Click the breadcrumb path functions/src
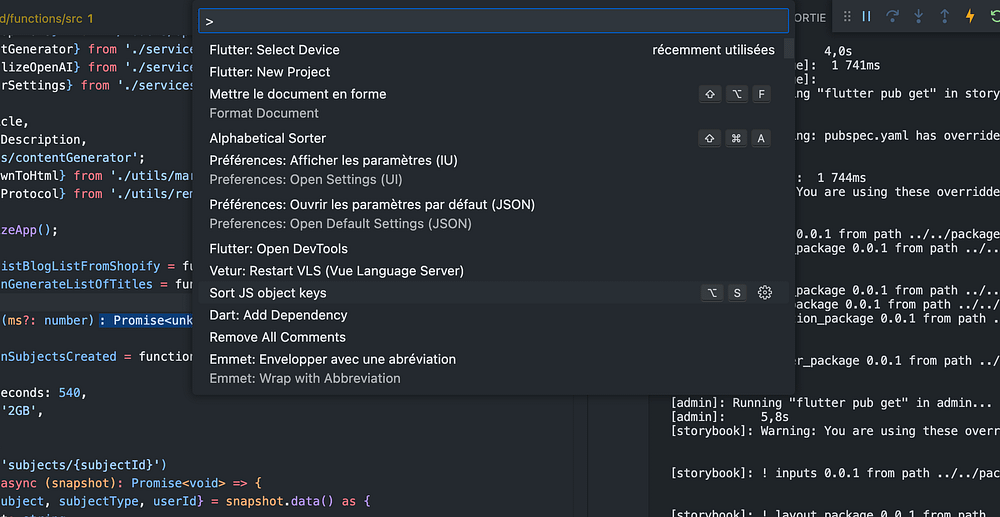The height and width of the screenshot is (517, 1000). (x=41, y=18)
